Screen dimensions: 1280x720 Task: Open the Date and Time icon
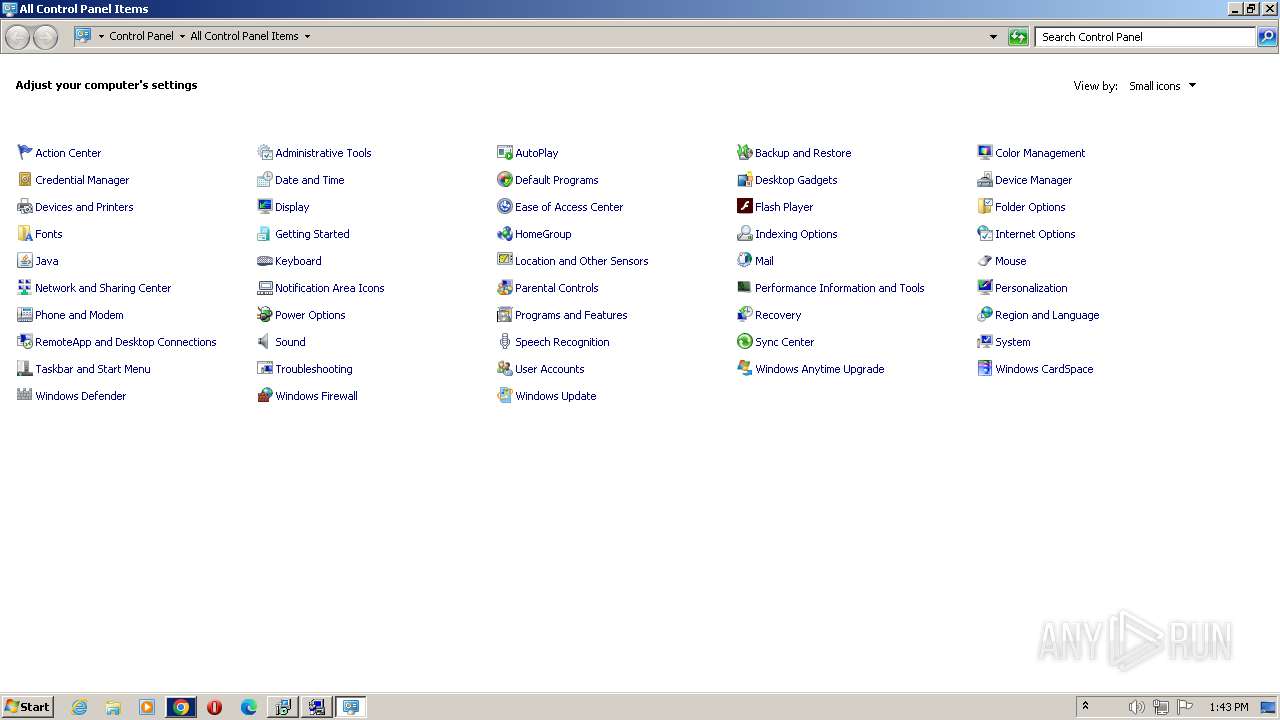coord(265,179)
